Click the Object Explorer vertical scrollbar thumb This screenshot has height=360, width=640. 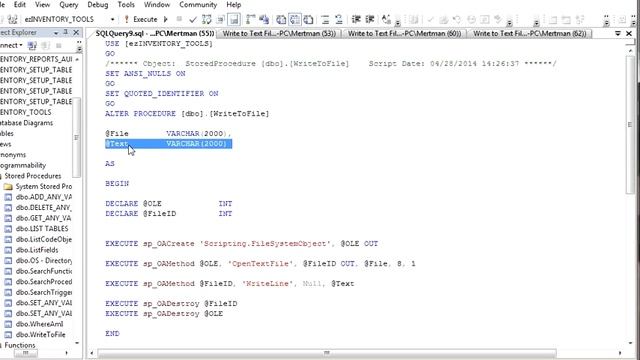[76, 138]
